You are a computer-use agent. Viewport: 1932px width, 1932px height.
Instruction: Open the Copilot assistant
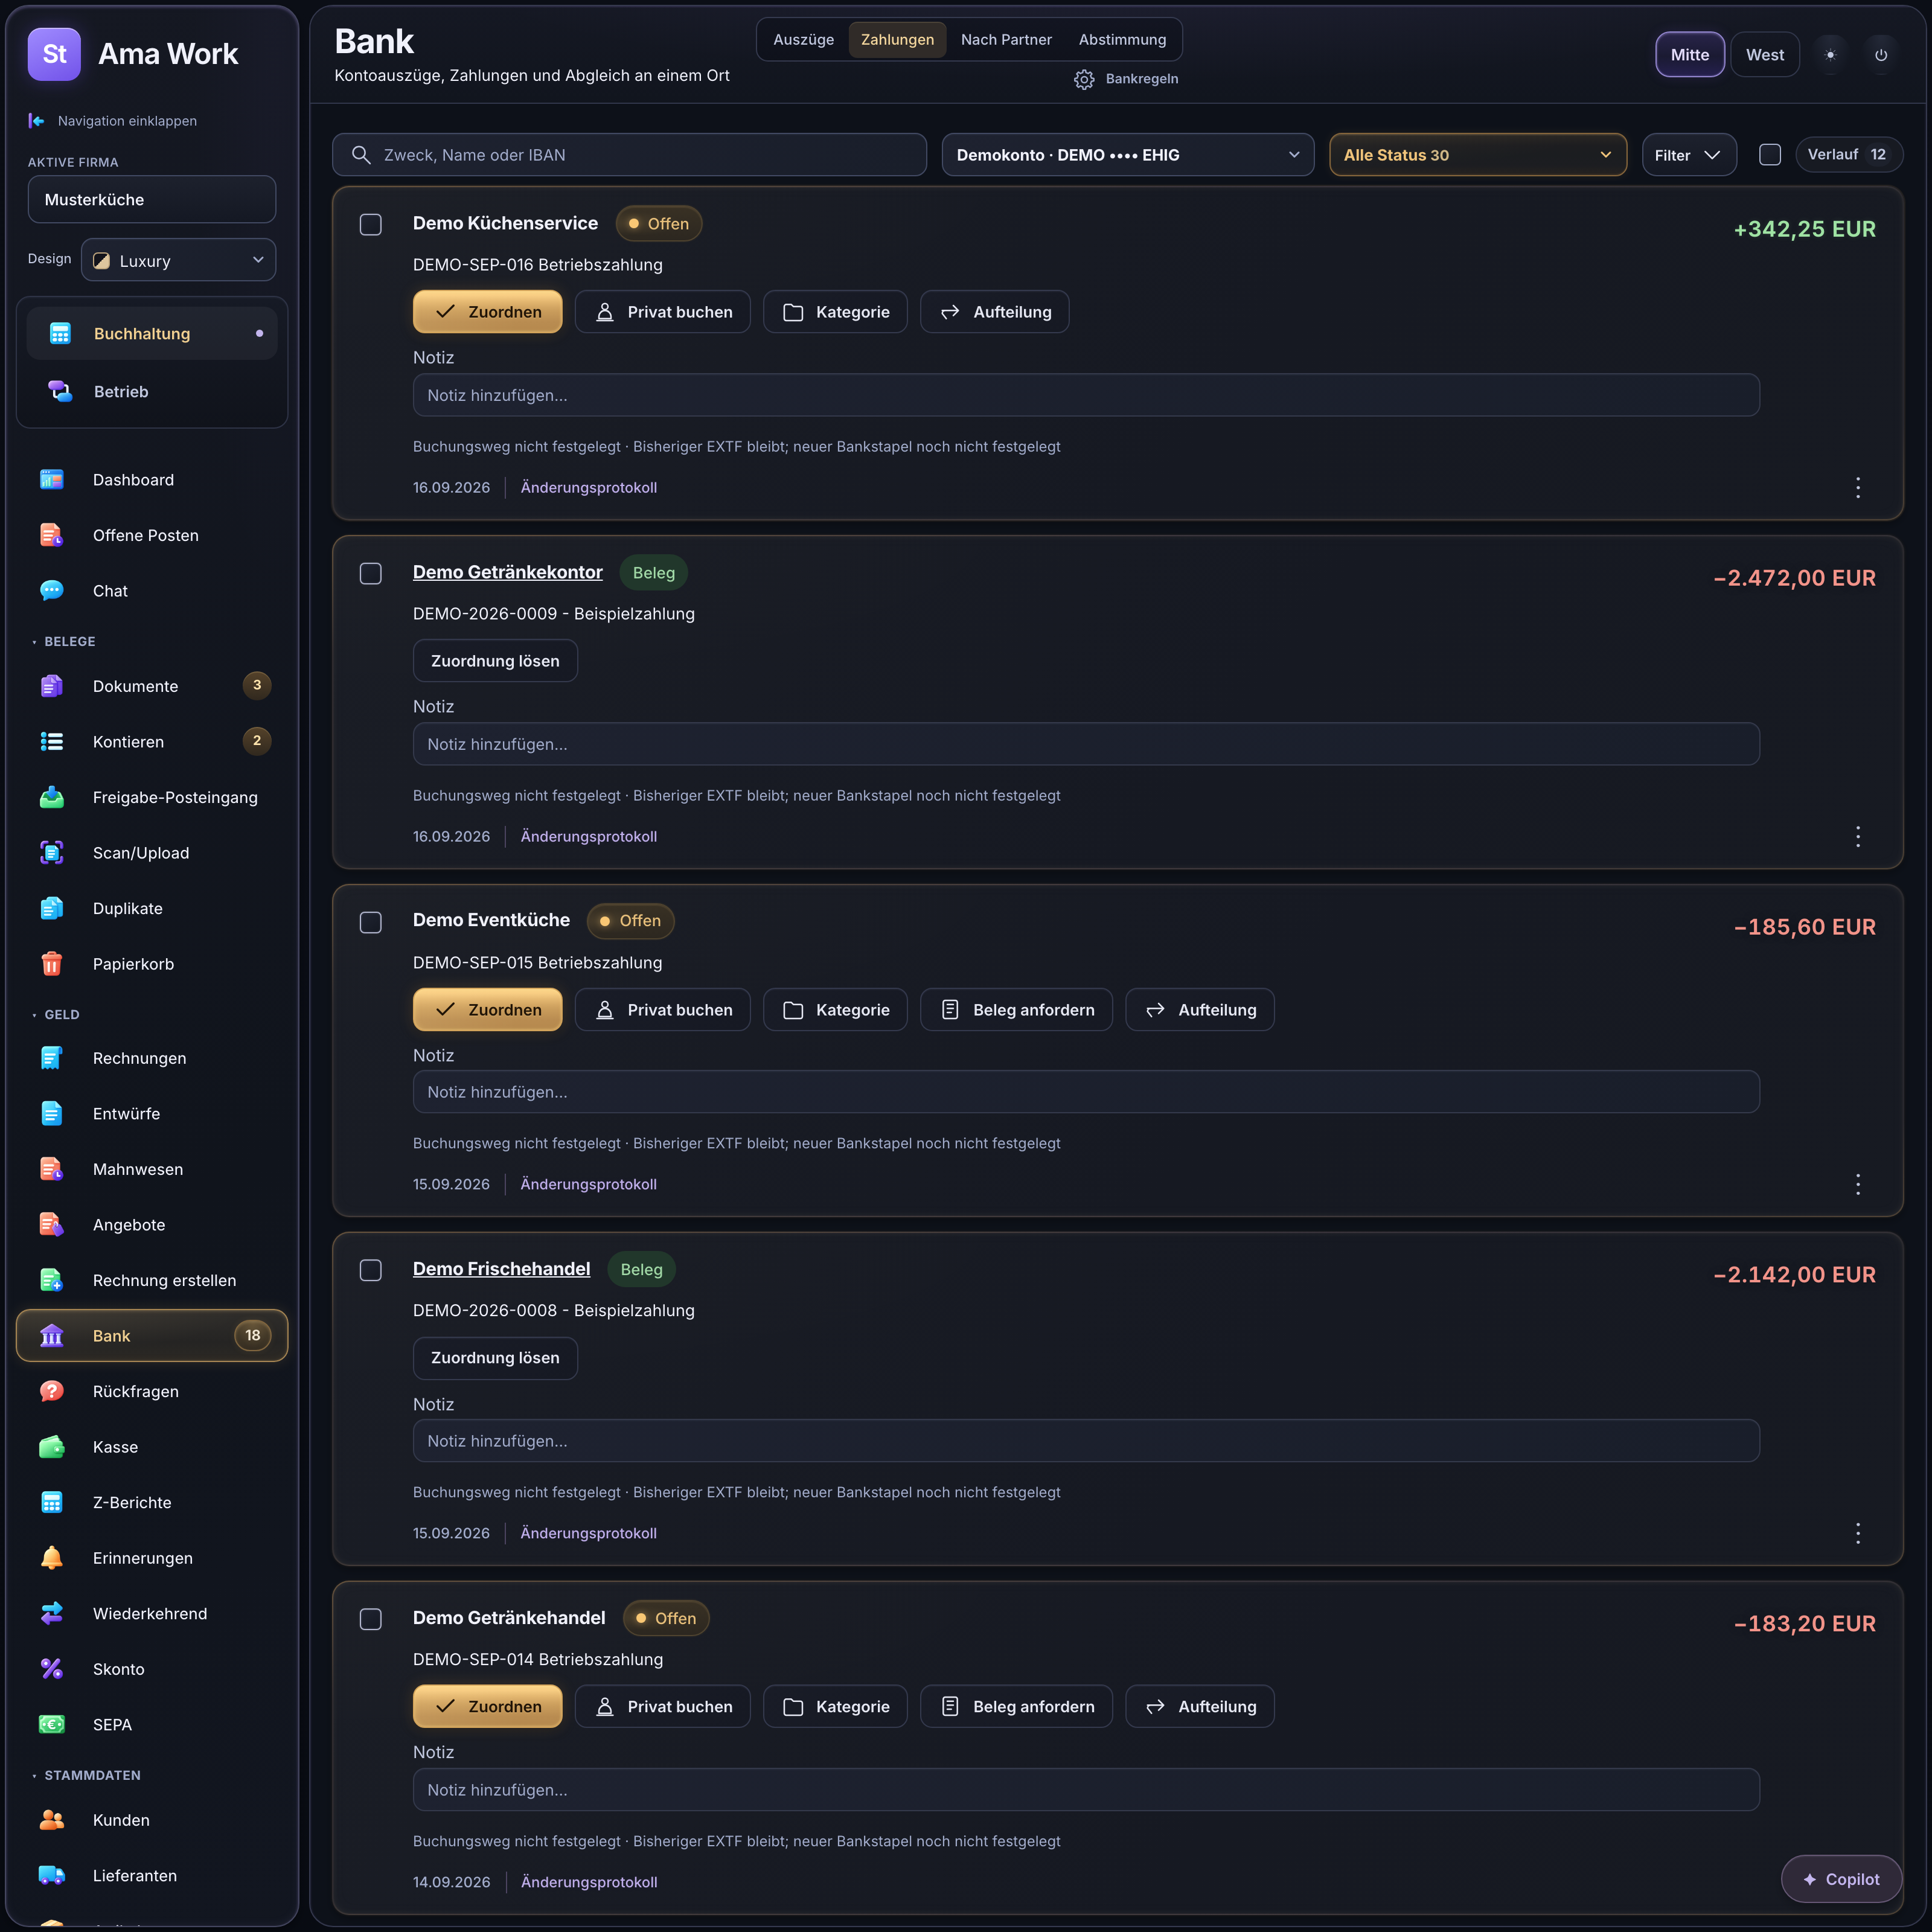tap(1841, 1880)
